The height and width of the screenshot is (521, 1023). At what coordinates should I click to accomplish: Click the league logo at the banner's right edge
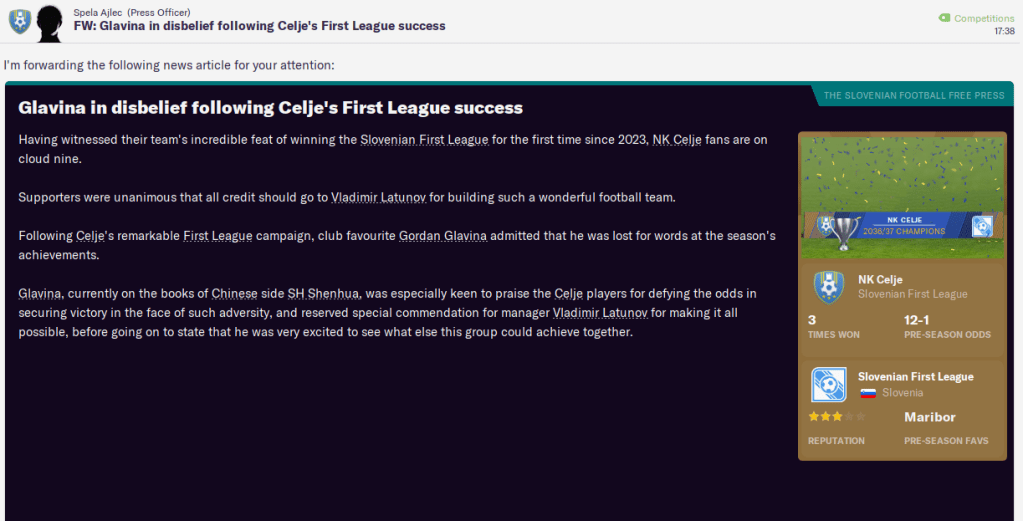click(x=981, y=225)
